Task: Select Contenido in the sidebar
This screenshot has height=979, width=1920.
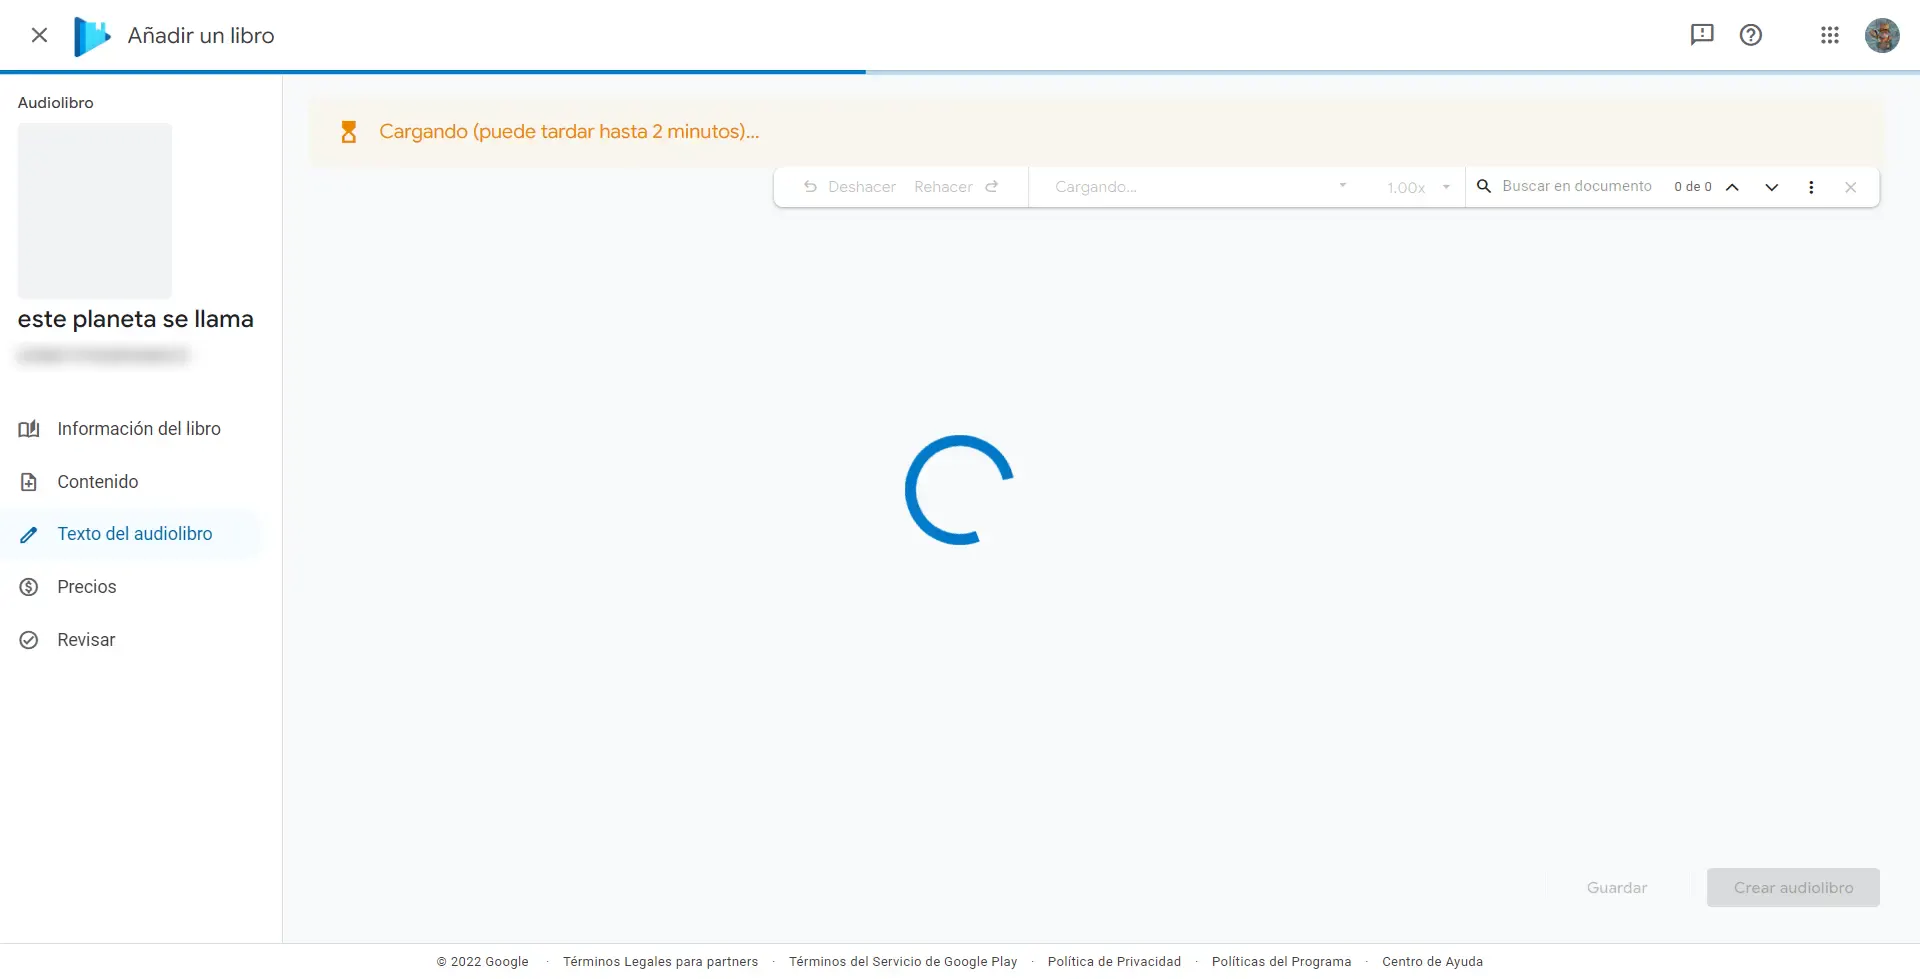Action: 97,482
